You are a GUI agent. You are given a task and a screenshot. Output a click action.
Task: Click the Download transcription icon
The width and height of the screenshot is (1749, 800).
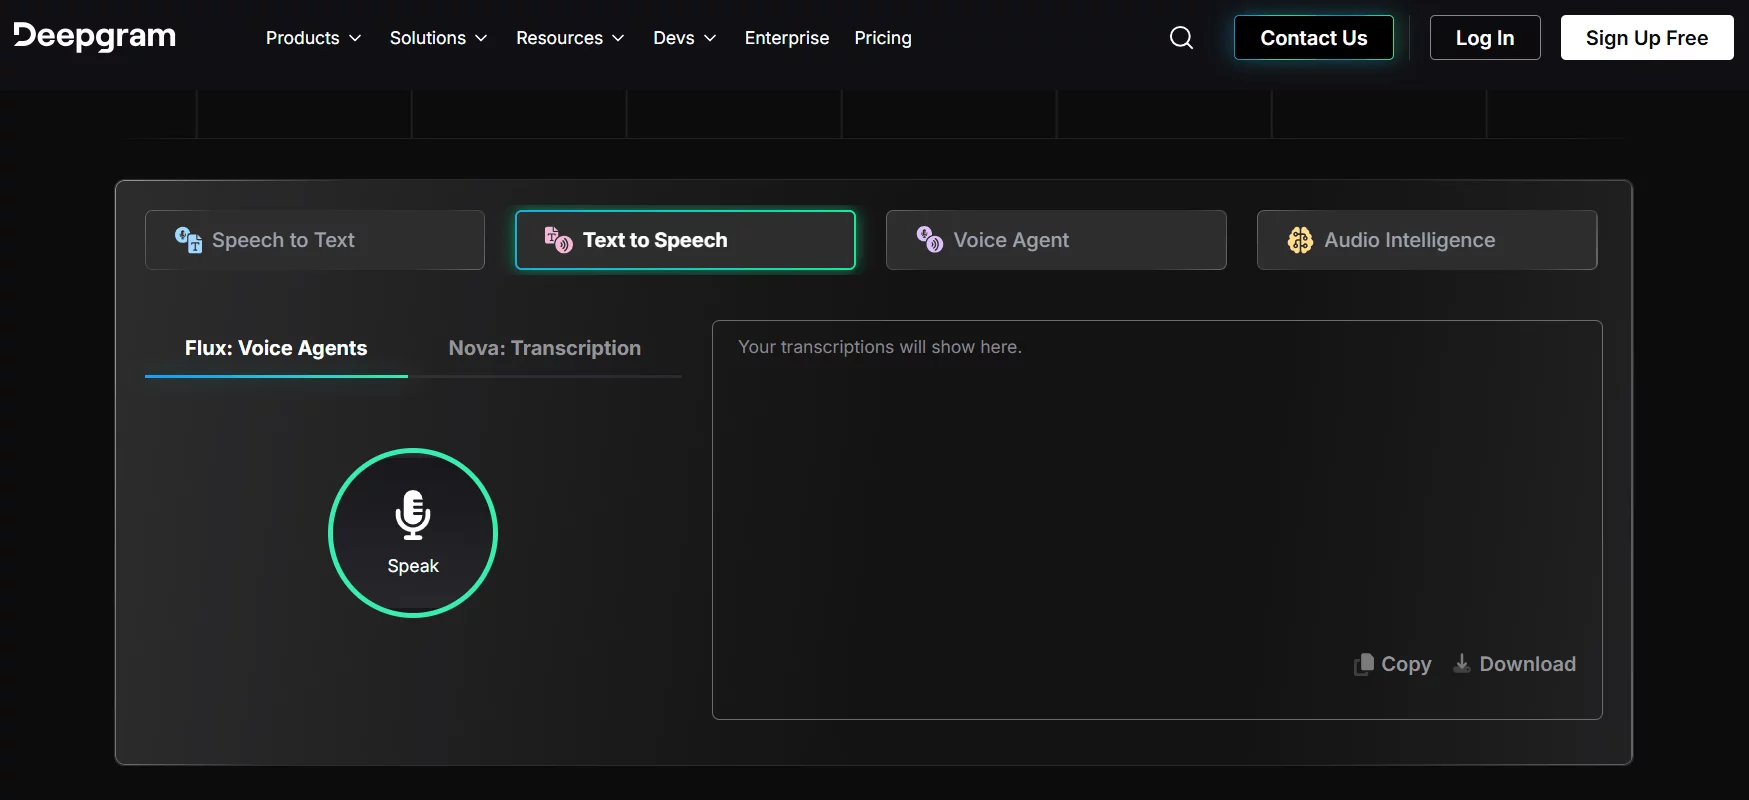click(x=1461, y=663)
